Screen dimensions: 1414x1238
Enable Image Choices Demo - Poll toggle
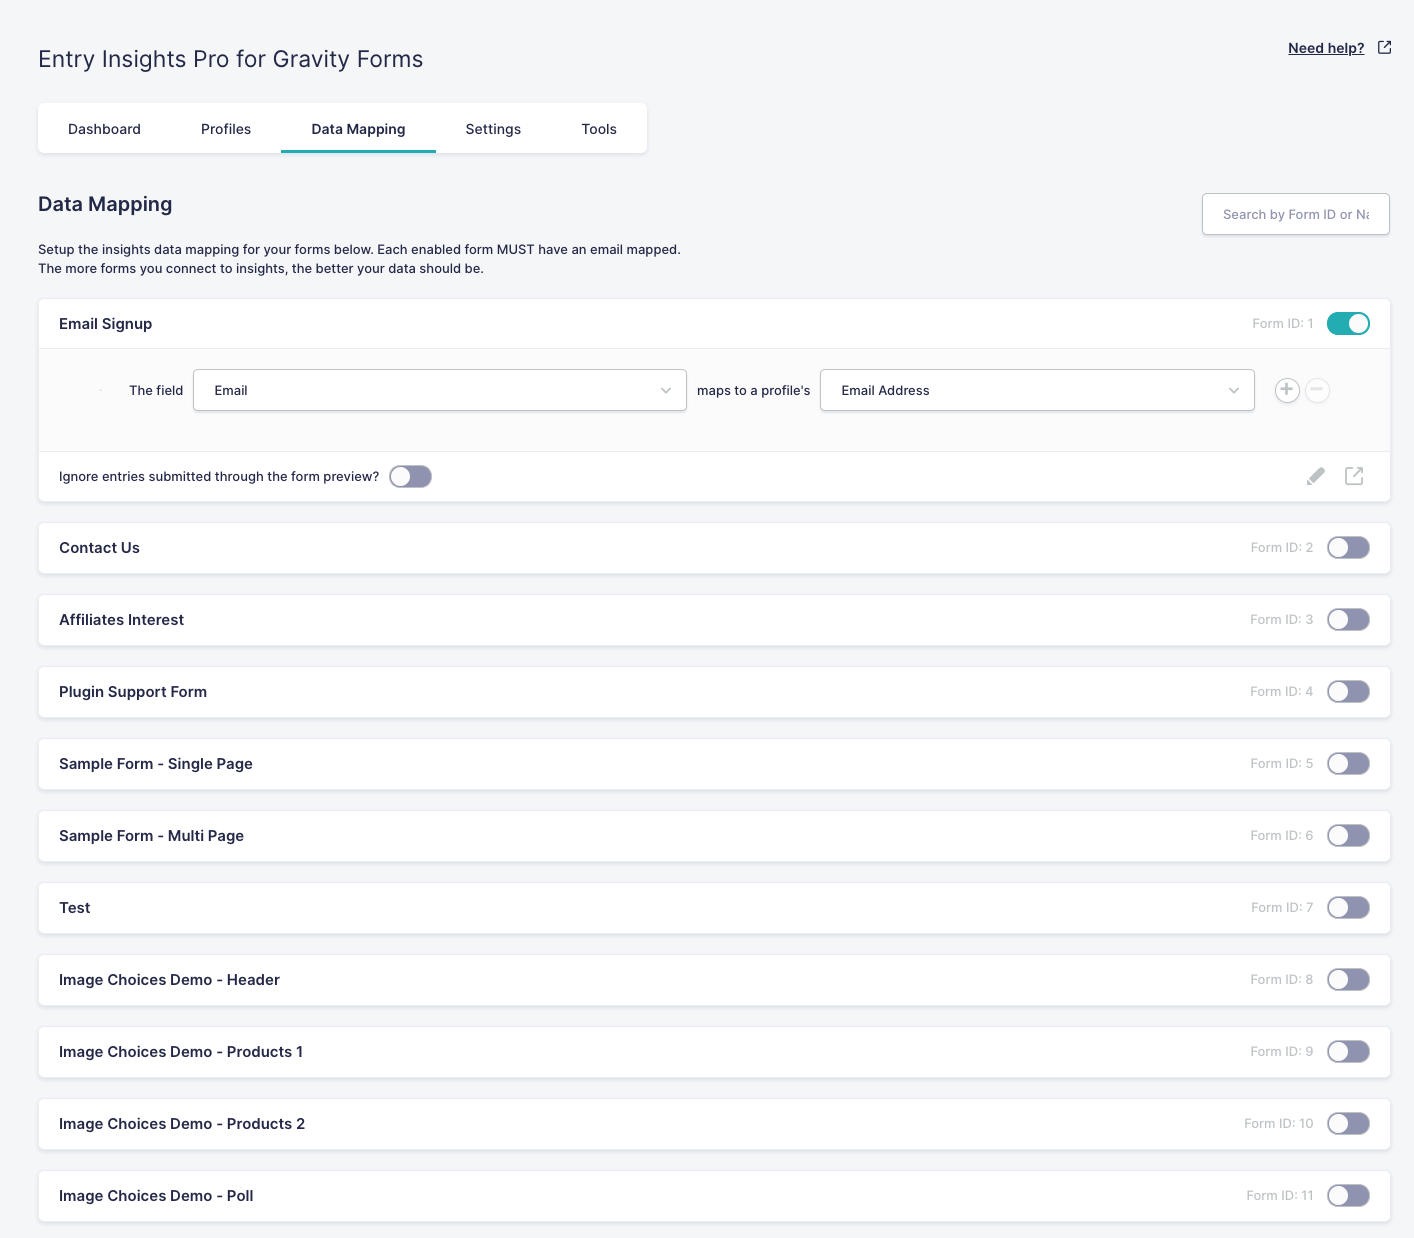coord(1348,1195)
